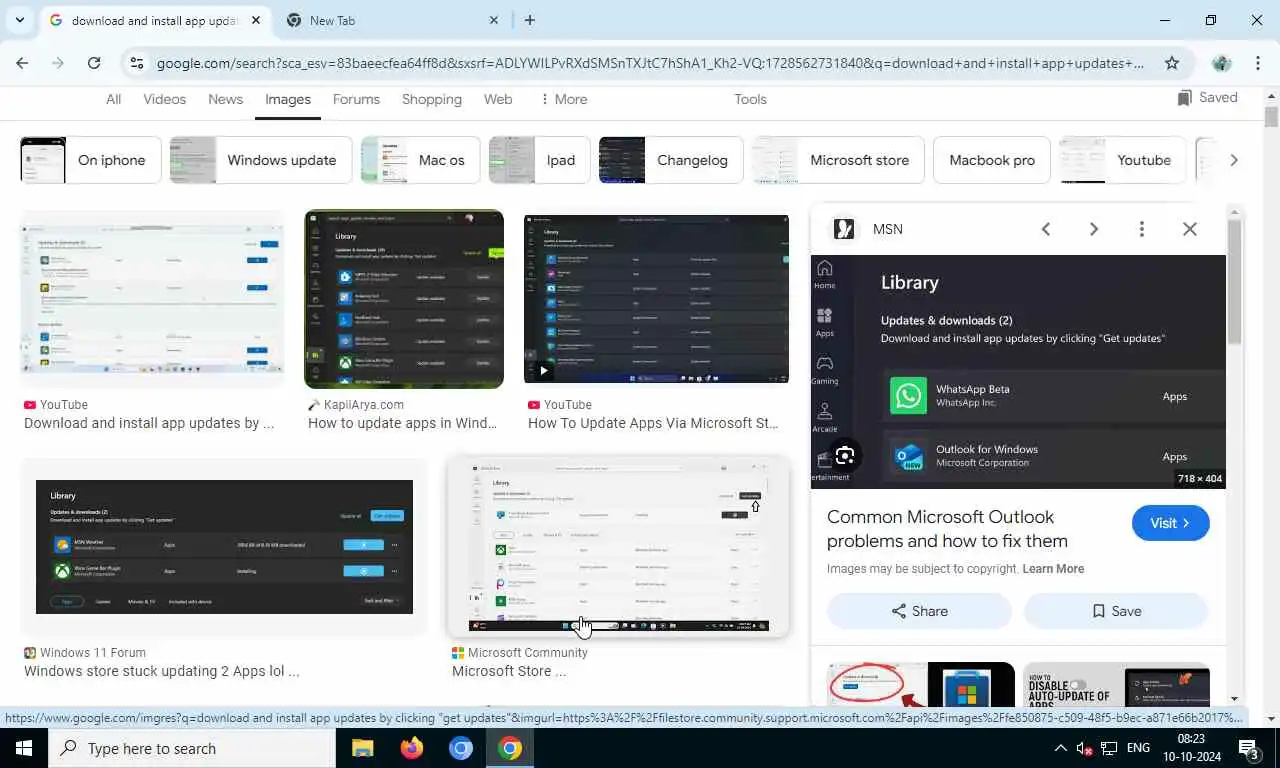The image size is (1280, 768).
Task: Click the taskbar search box
Action: click(x=192, y=748)
